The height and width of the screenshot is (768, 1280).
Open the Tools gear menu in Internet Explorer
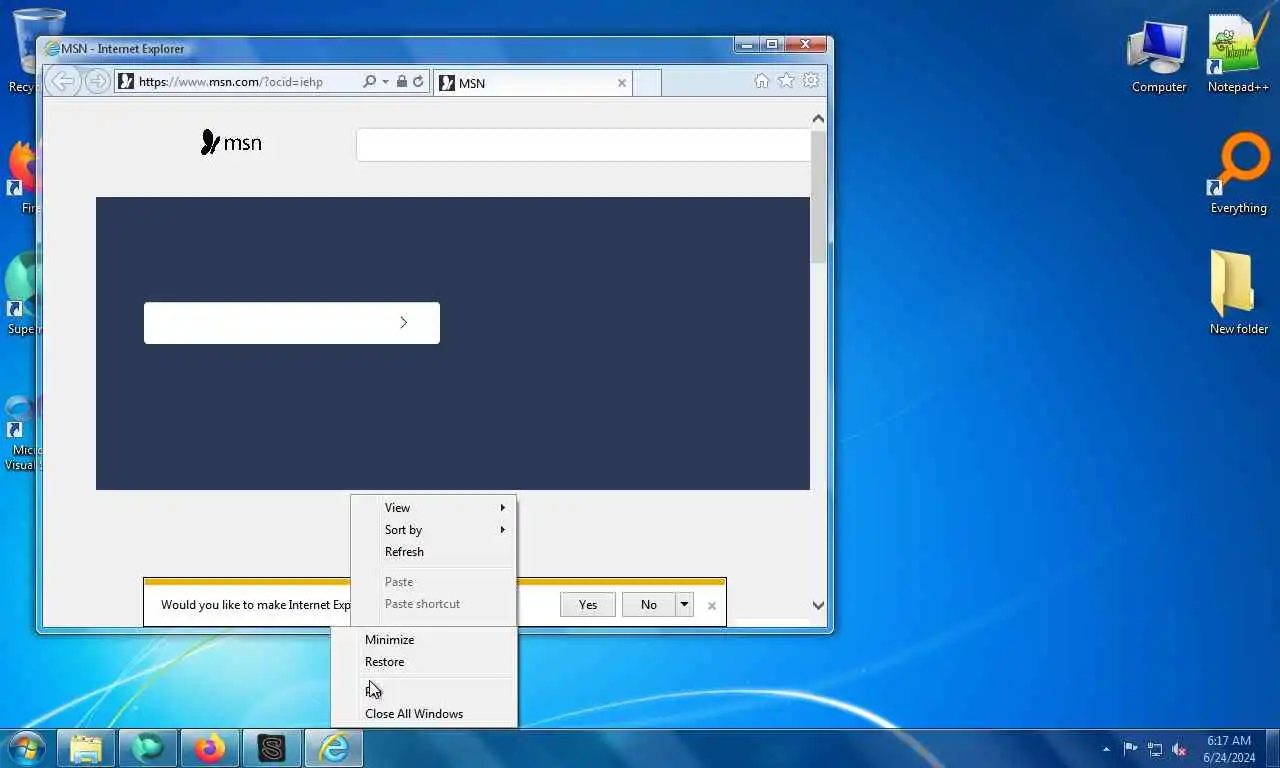(x=811, y=81)
